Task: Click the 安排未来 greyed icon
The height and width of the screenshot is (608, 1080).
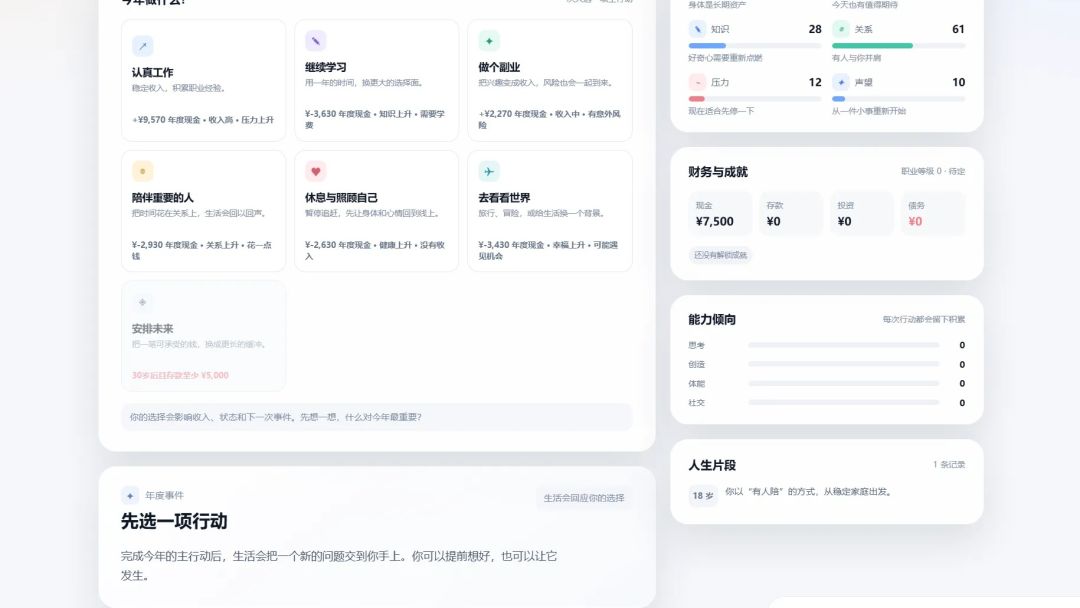Action: tap(143, 302)
